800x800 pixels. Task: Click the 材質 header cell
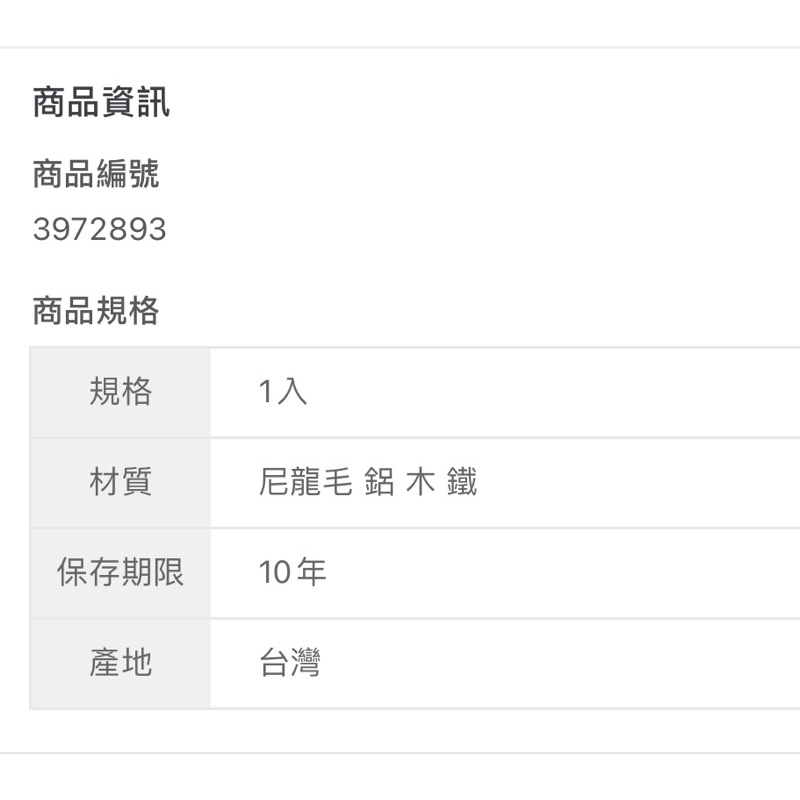coord(121,483)
